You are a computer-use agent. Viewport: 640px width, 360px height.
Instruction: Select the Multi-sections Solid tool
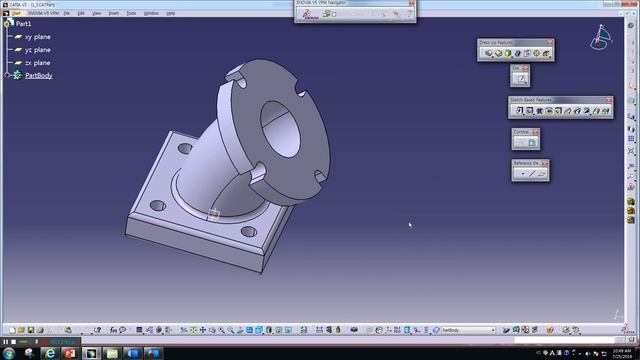point(596,111)
